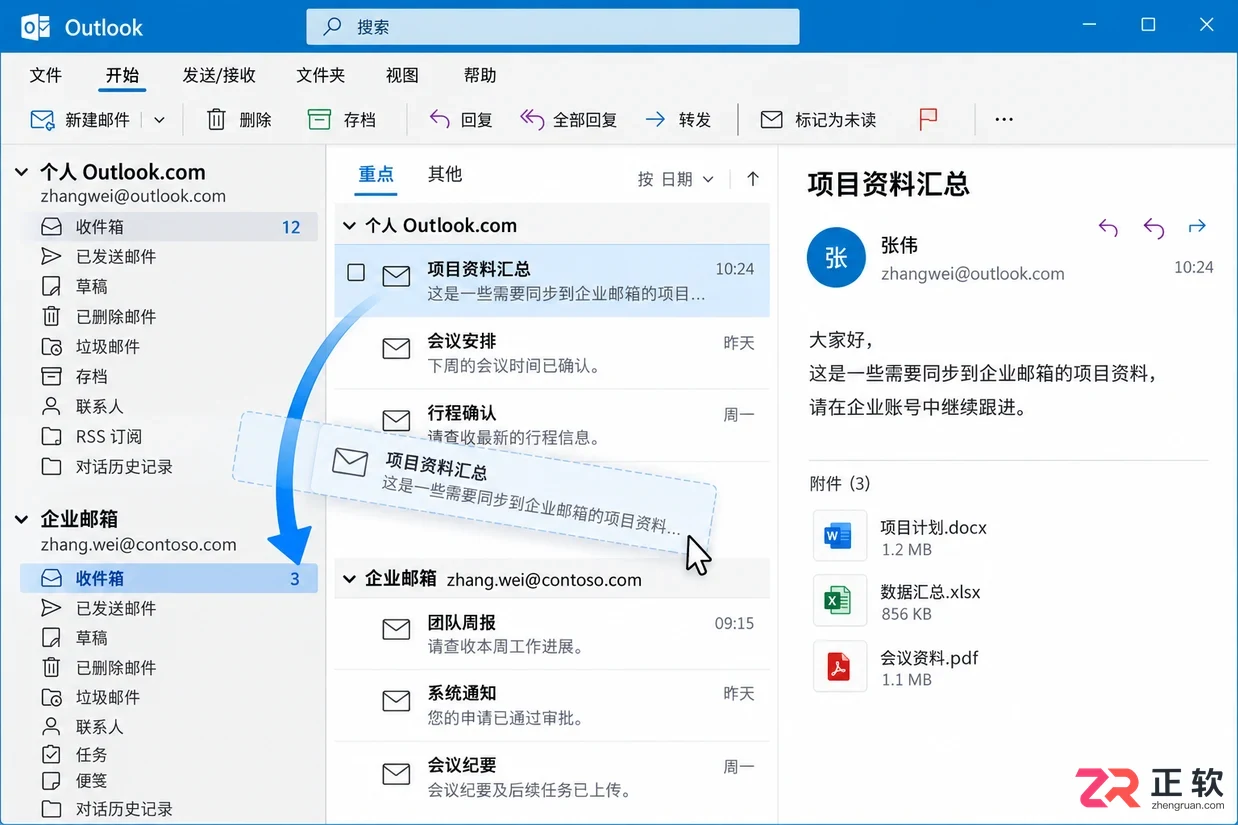Toggle the sort direction up arrow
Viewport: 1238px width, 825px height.
(x=753, y=179)
